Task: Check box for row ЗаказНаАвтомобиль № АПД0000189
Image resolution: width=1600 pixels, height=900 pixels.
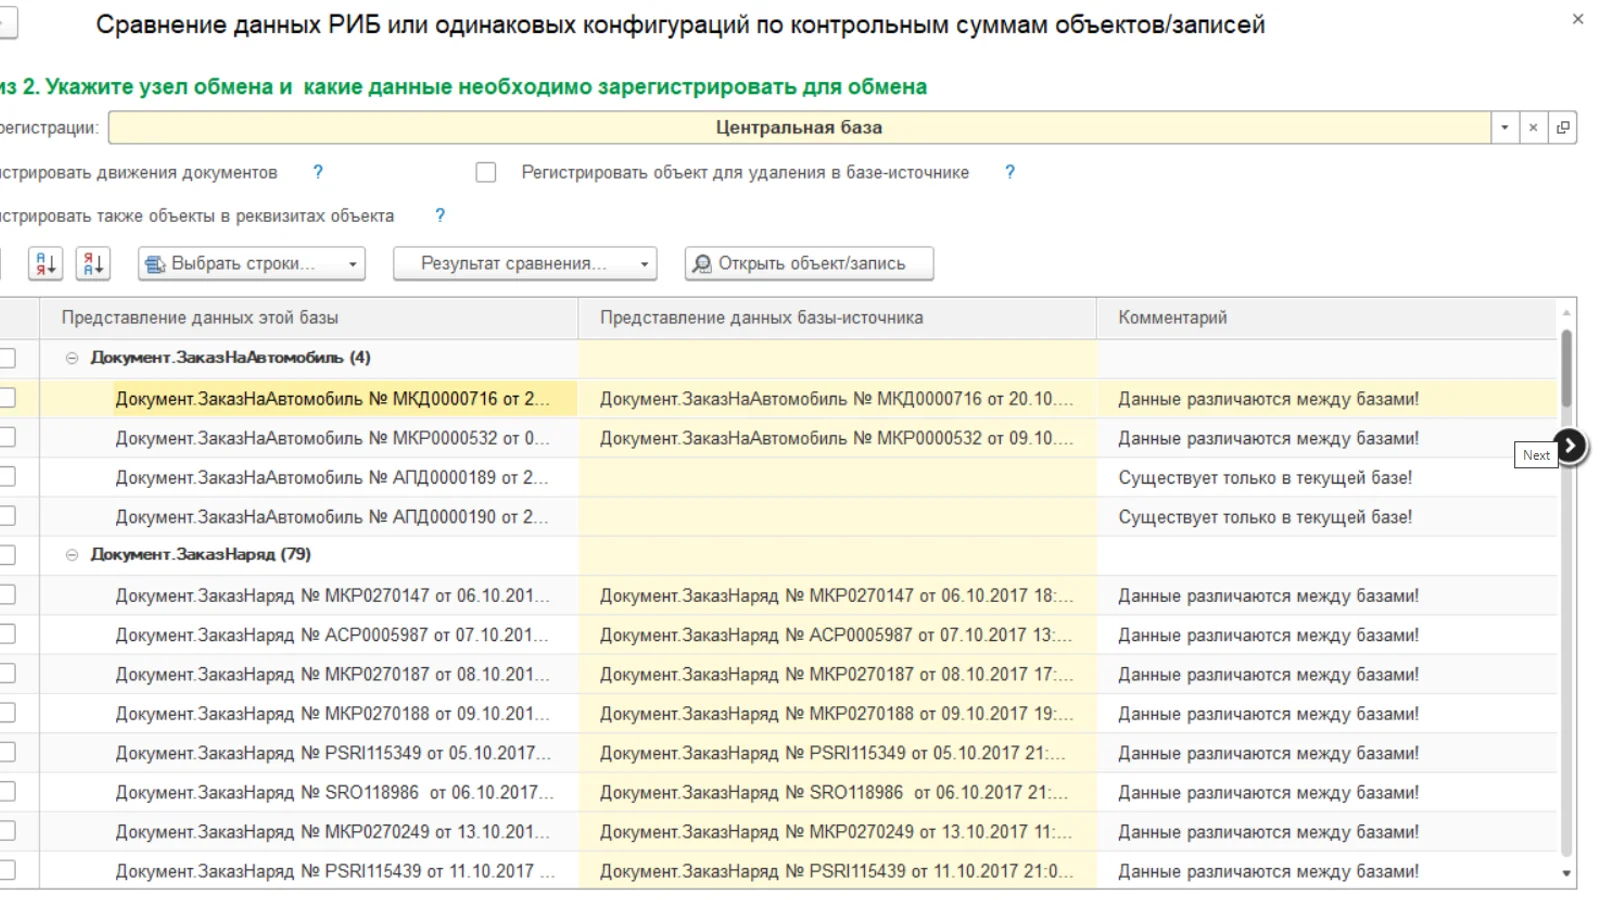Action: click(x=8, y=477)
